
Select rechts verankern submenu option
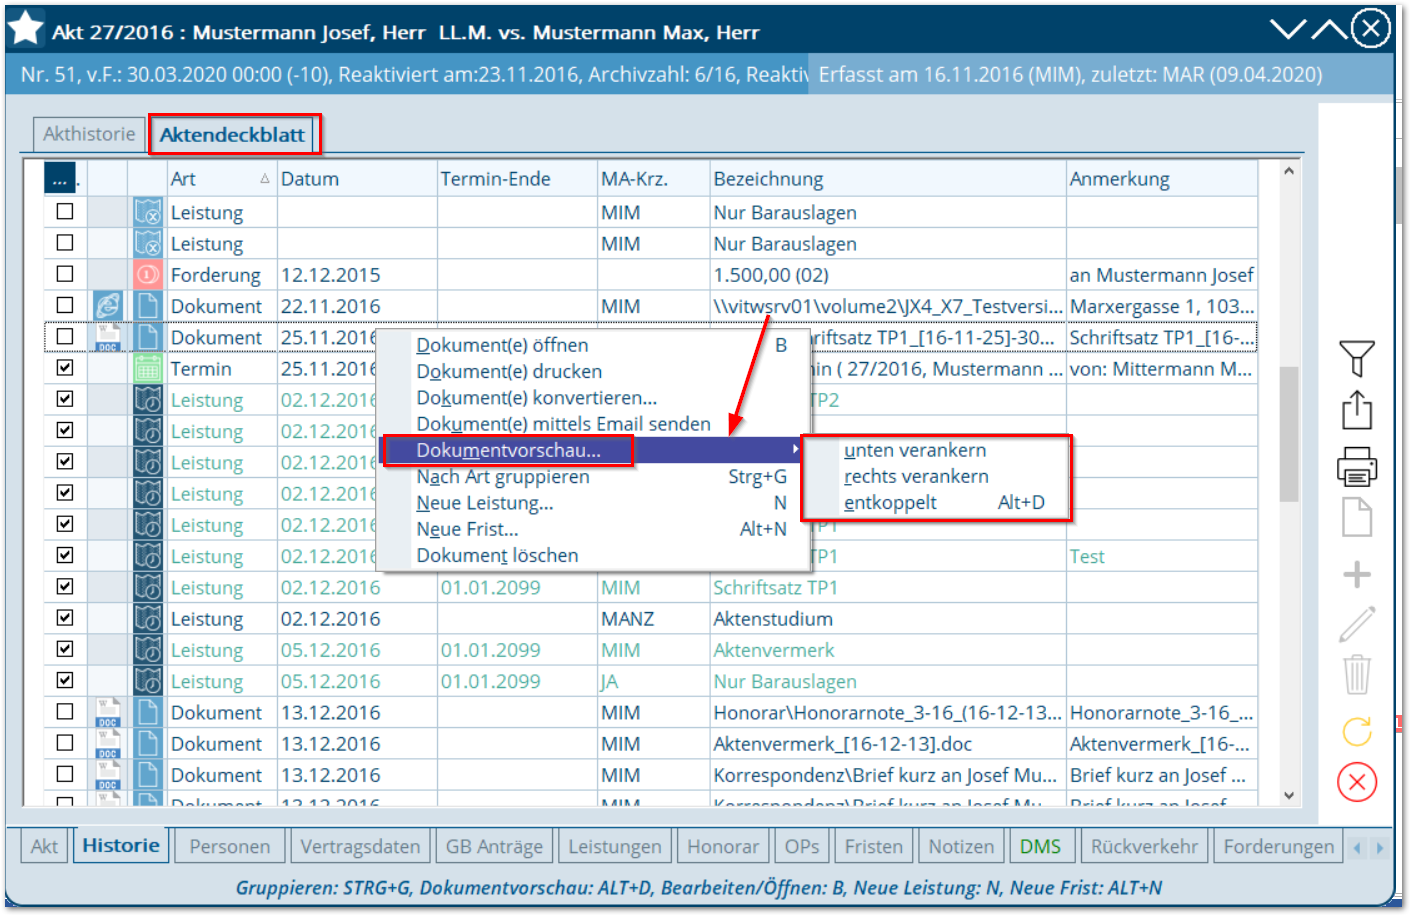(936, 476)
